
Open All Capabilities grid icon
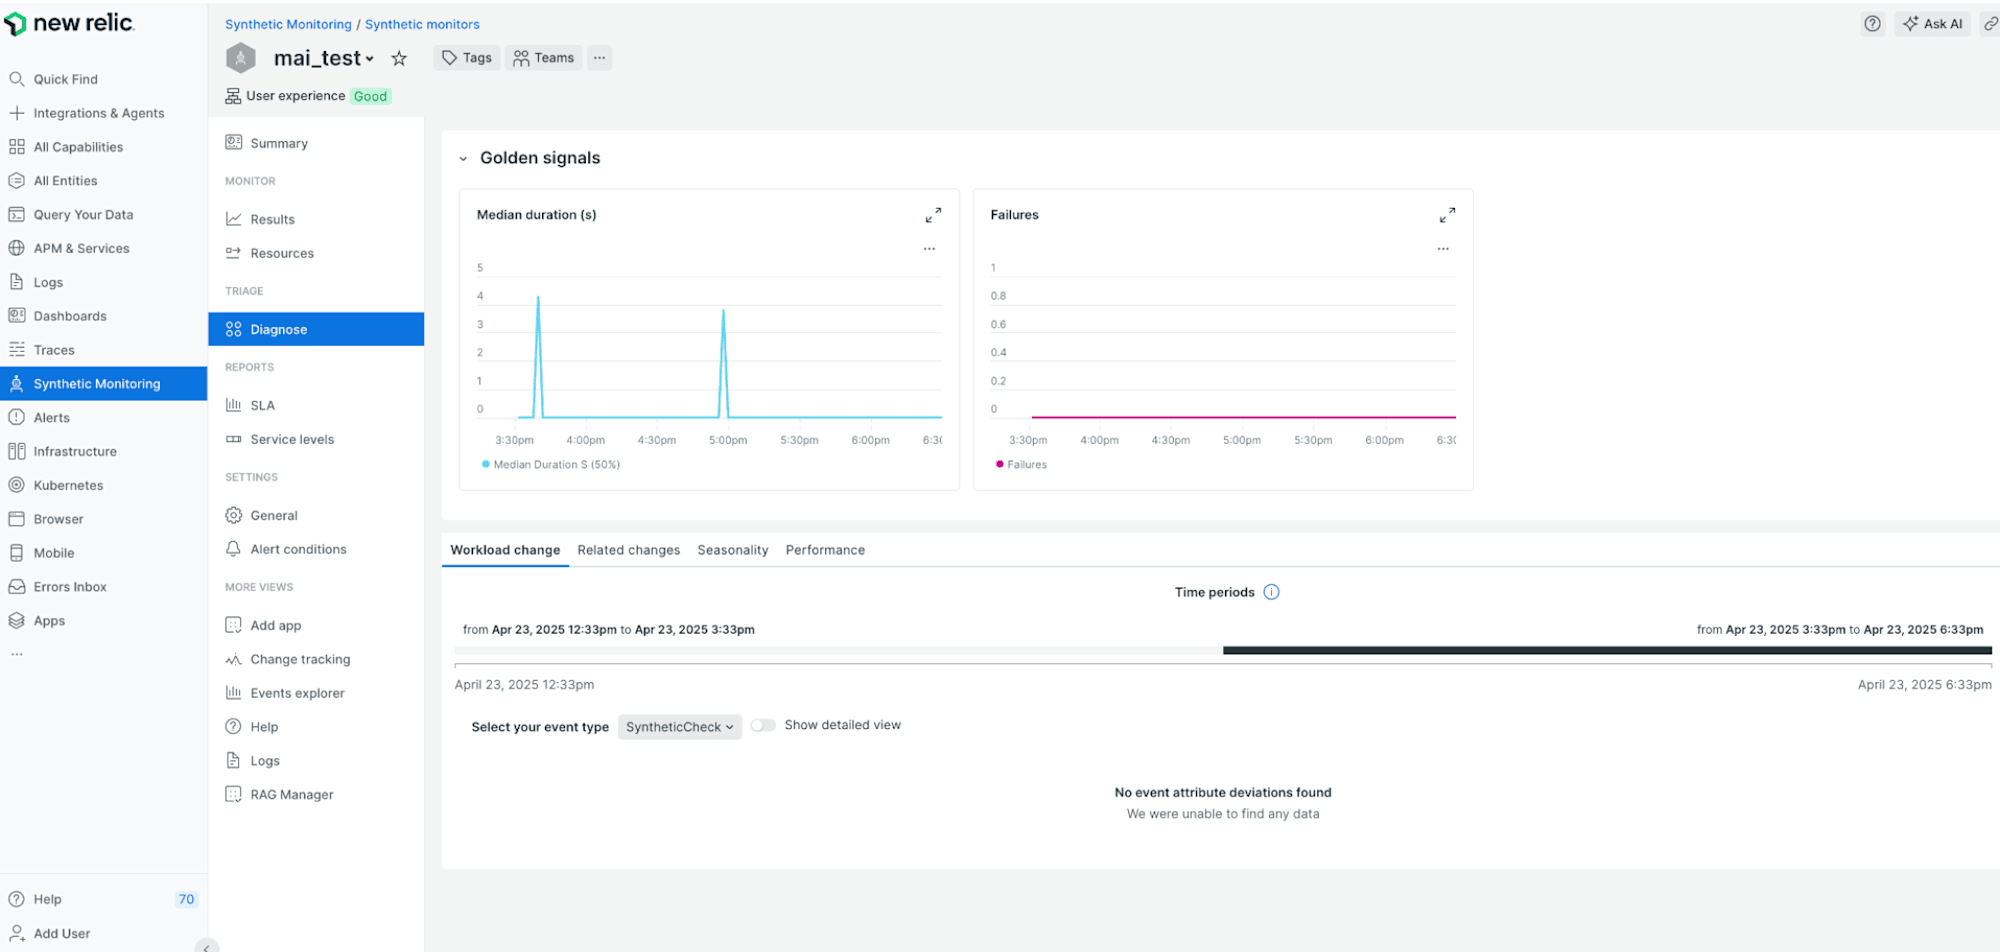point(17,147)
